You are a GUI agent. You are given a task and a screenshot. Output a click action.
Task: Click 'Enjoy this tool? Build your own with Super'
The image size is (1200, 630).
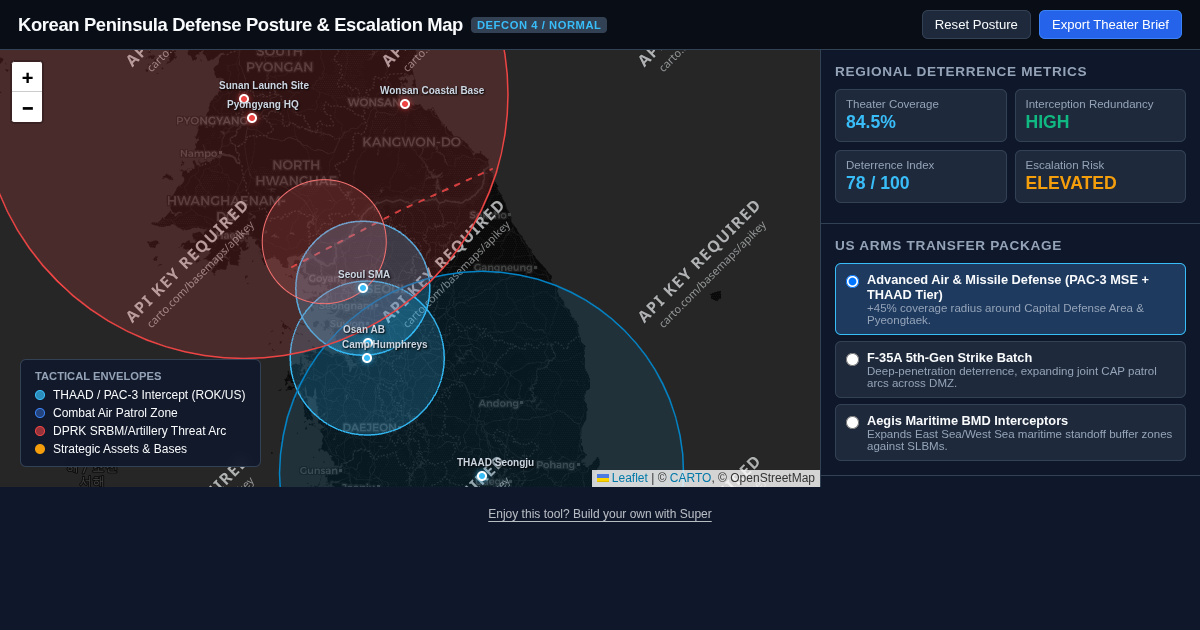[600, 514]
